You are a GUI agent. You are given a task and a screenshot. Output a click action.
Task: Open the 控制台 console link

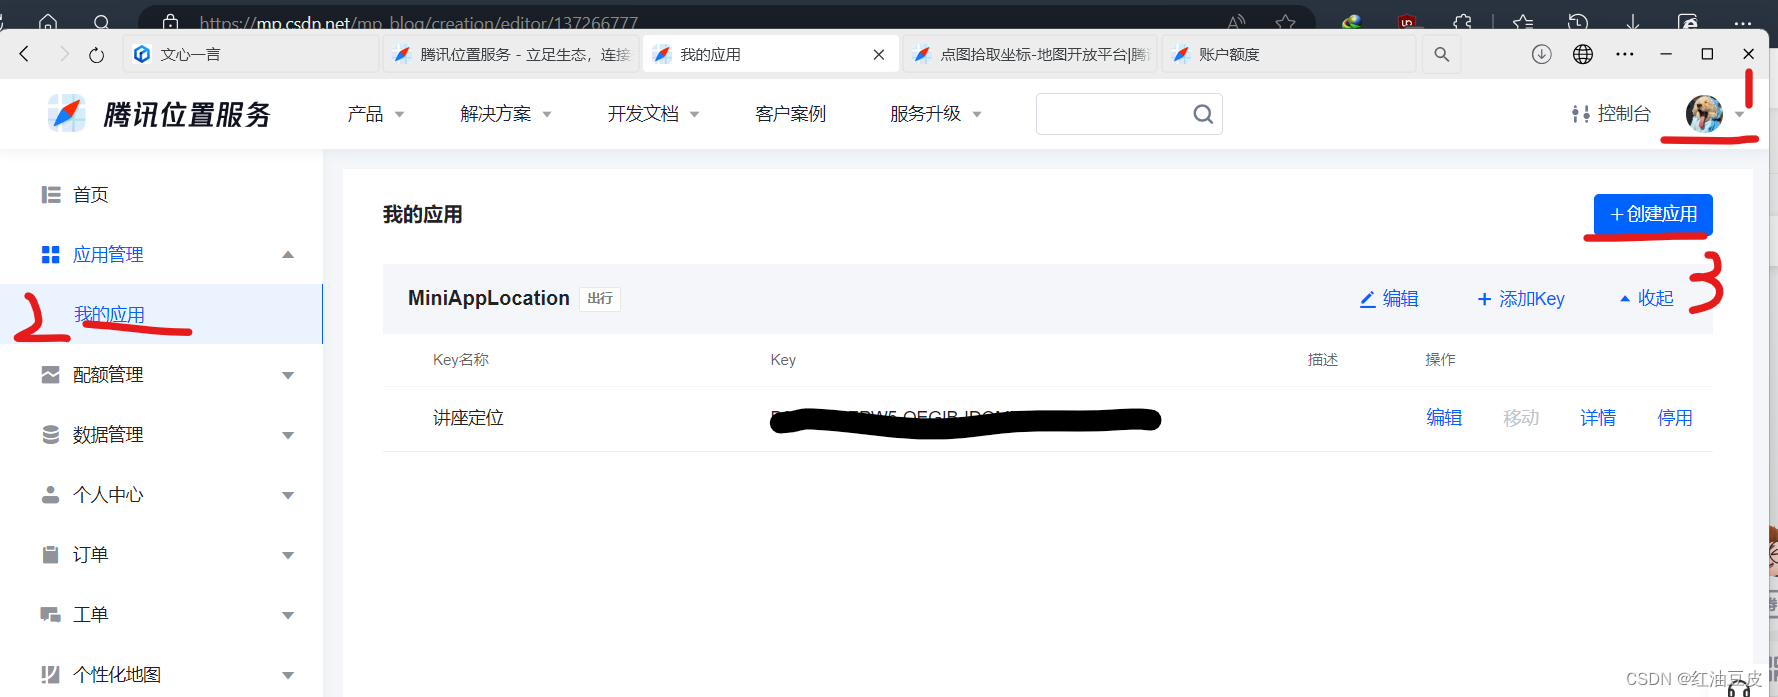coord(1612,114)
